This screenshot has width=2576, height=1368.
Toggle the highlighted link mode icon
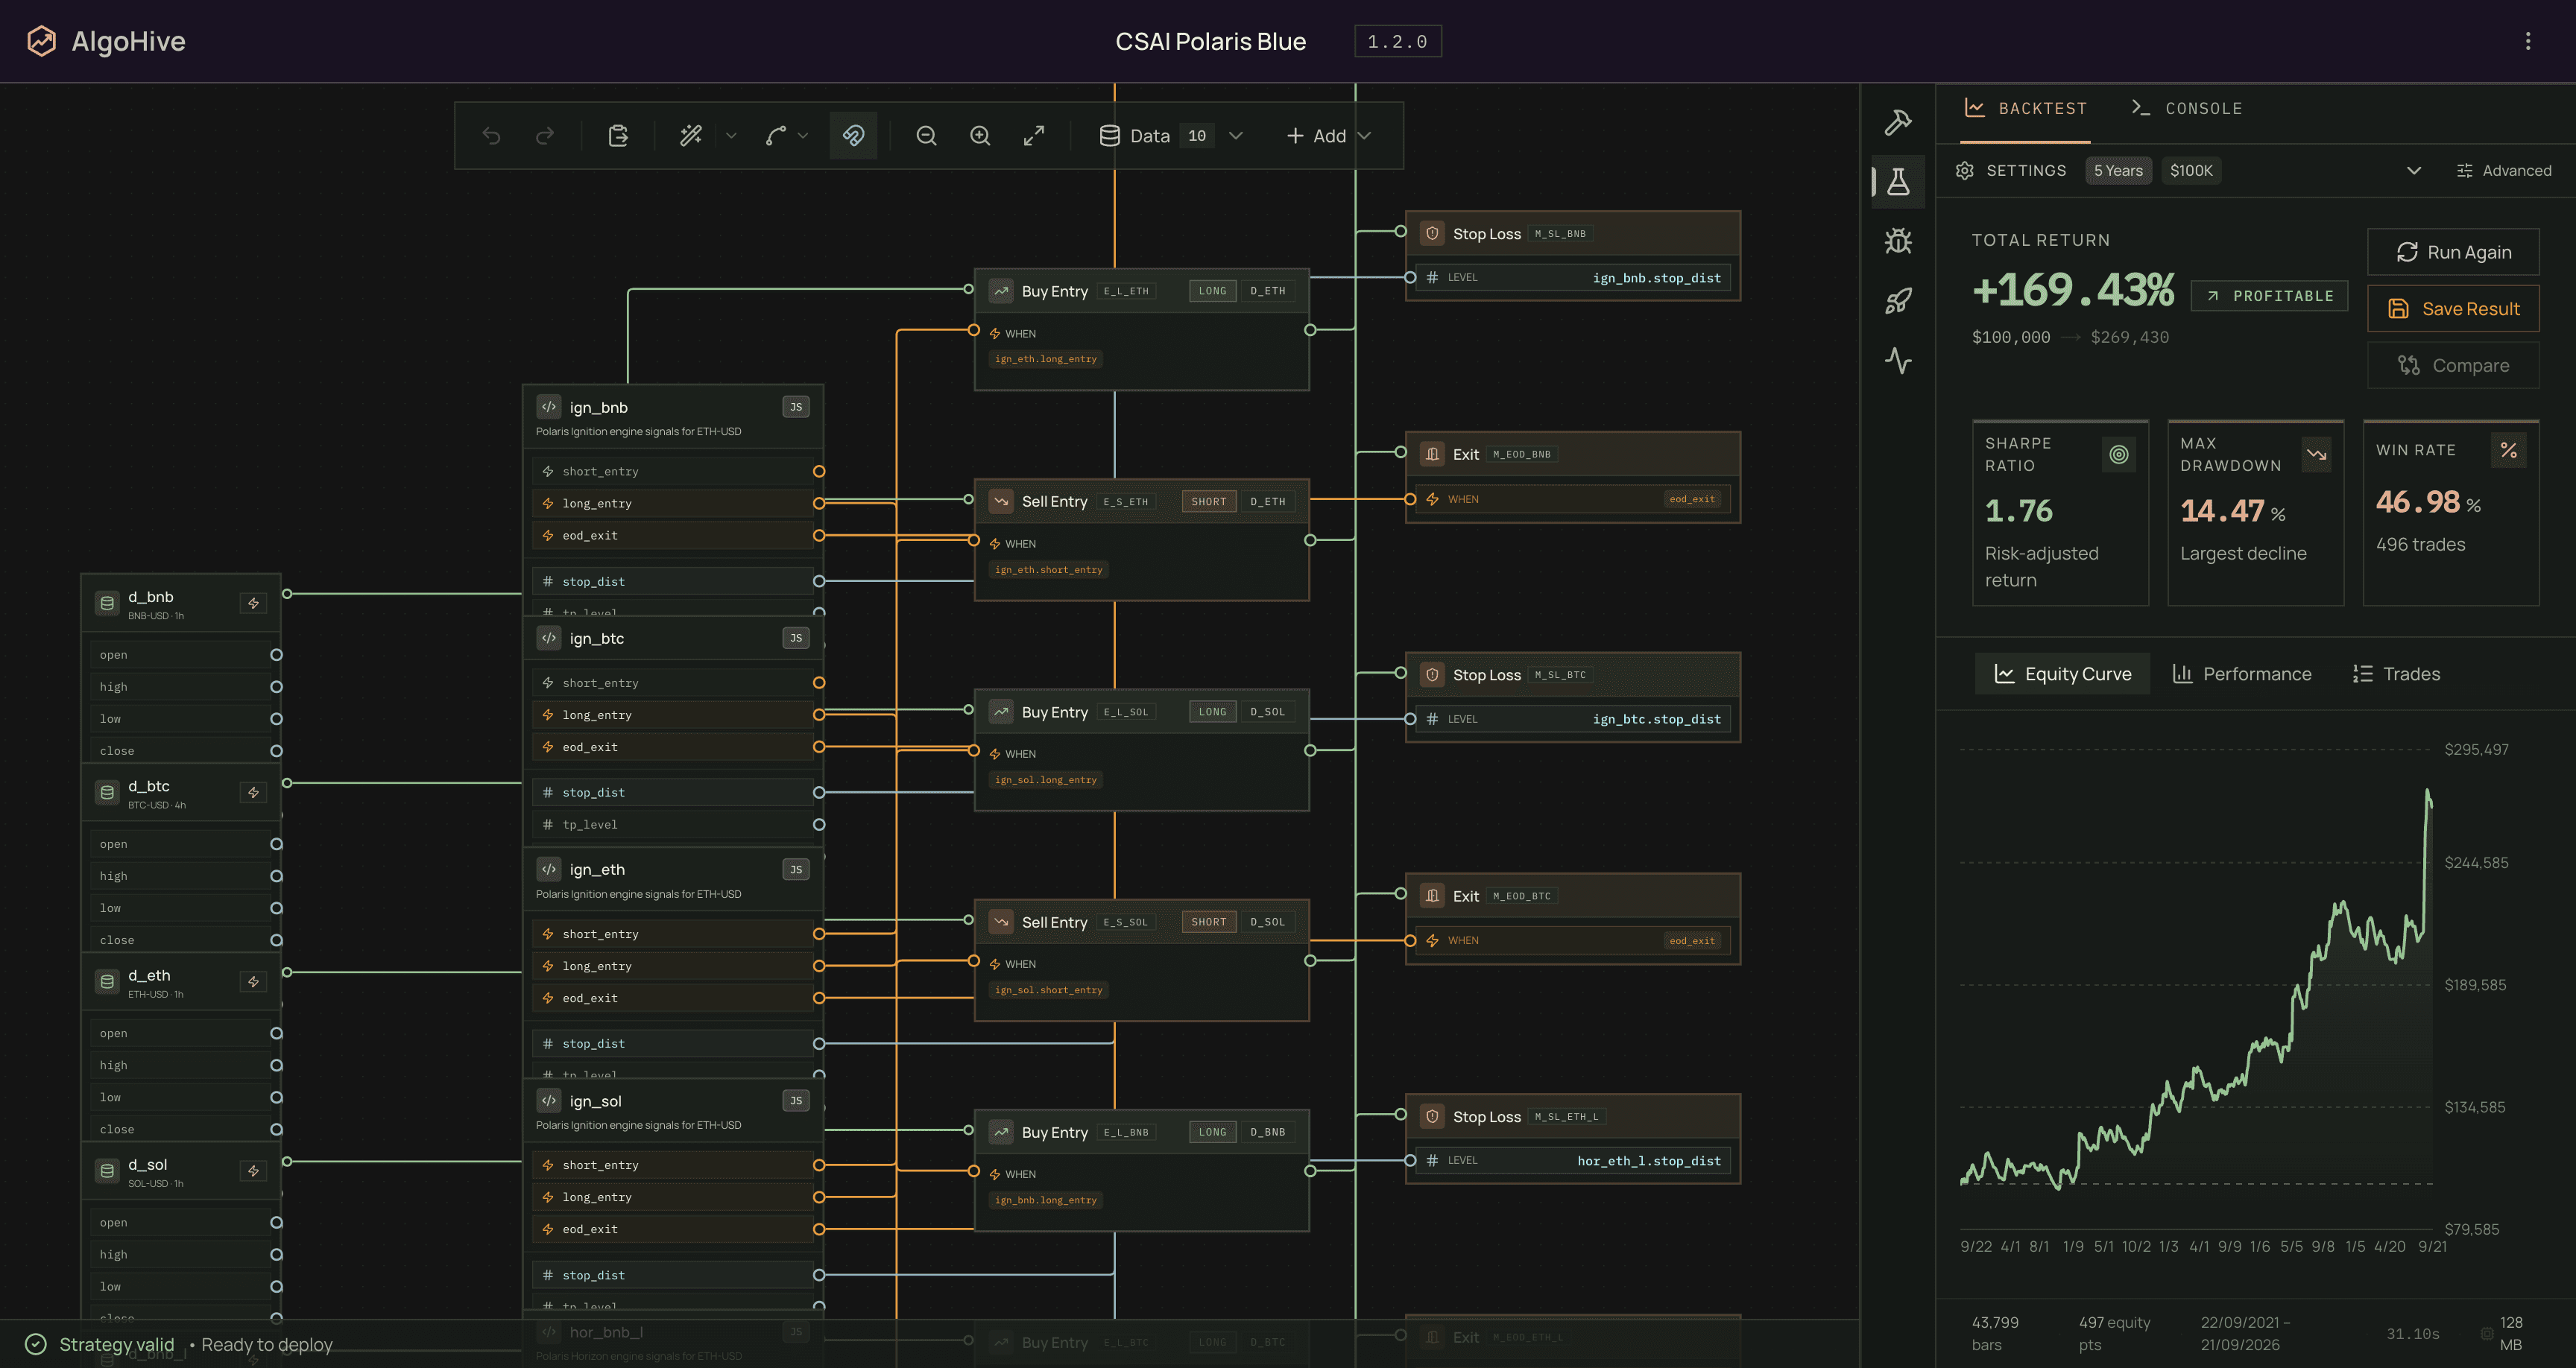click(x=853, y=136)
